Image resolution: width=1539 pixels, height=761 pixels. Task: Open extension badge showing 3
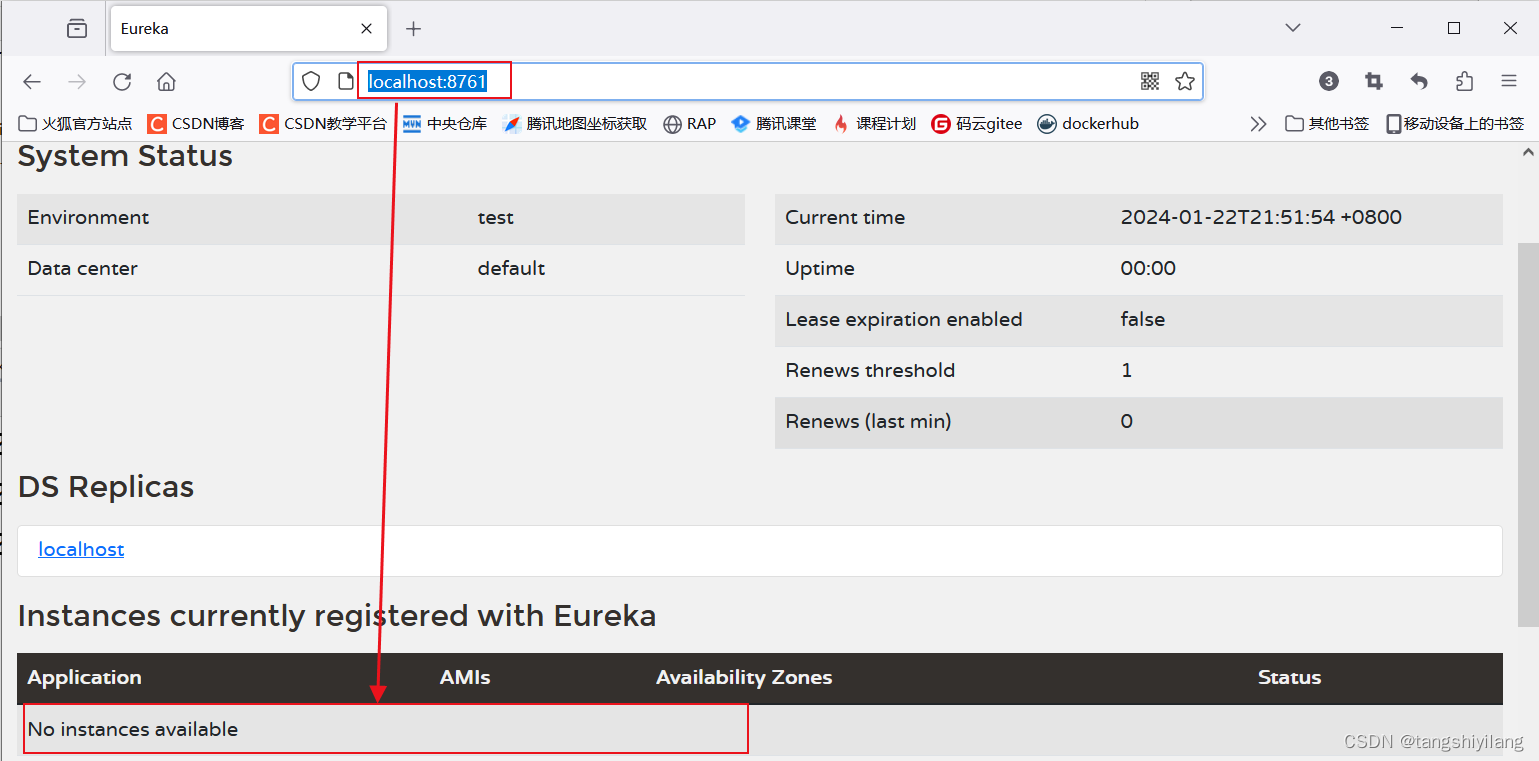(1329, 82)
